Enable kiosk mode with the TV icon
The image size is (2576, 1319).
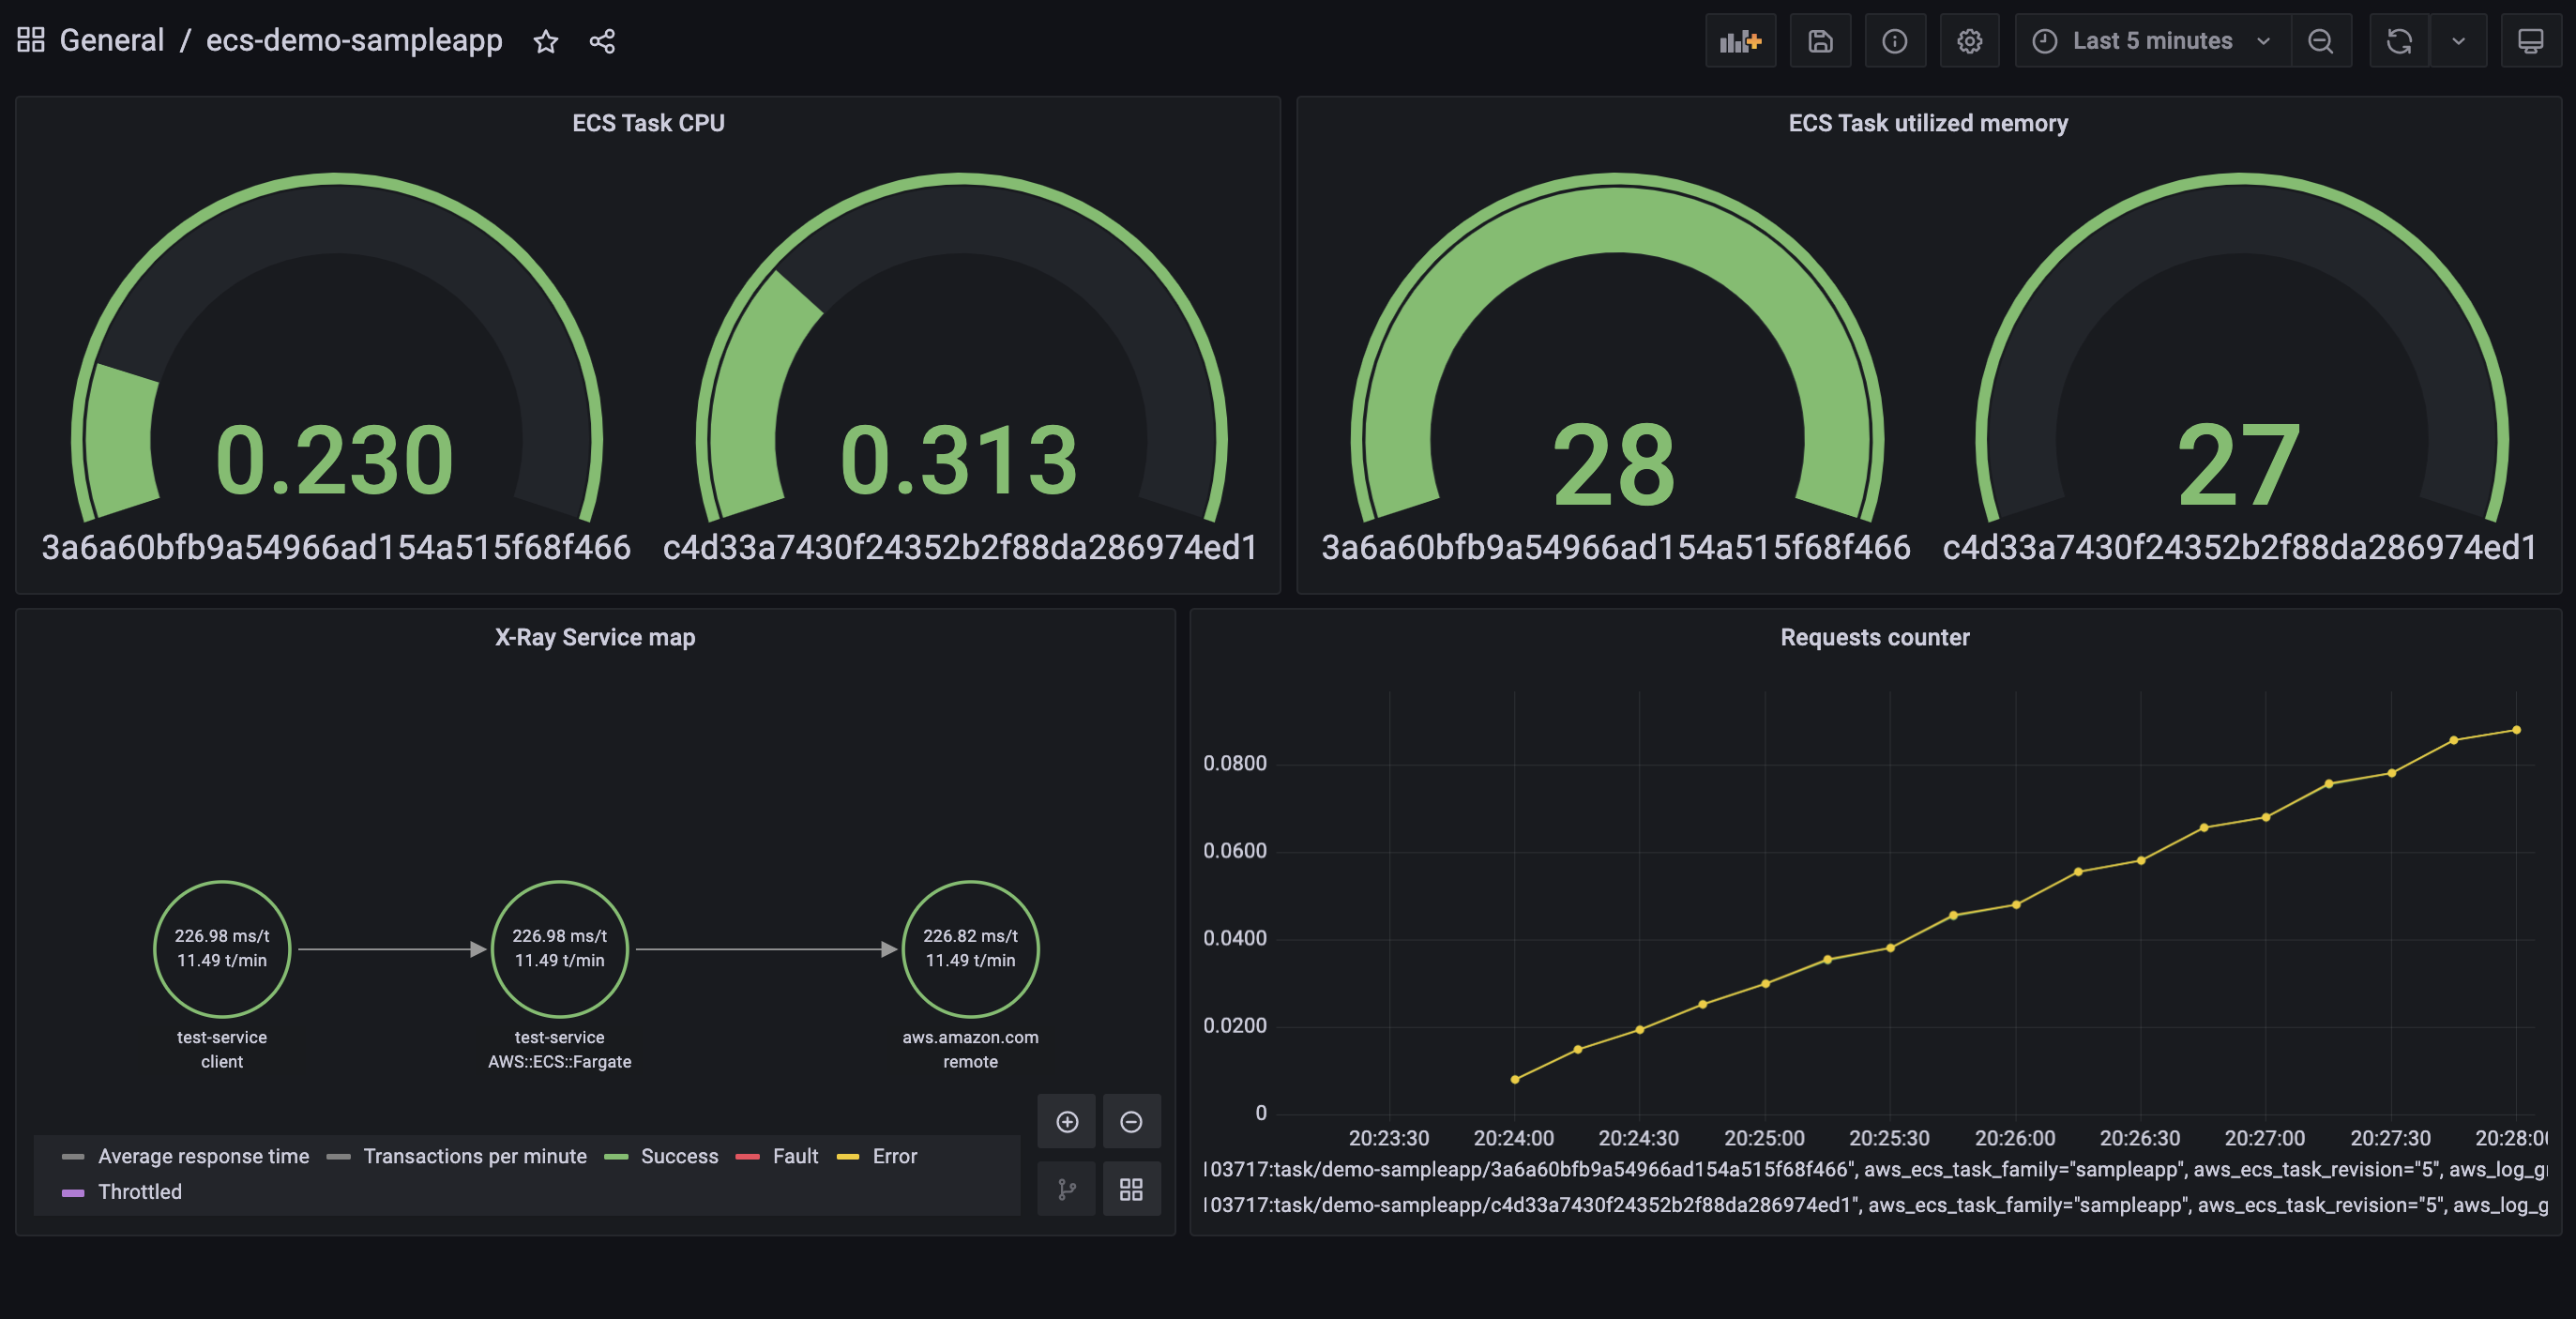coord(2532,40)
